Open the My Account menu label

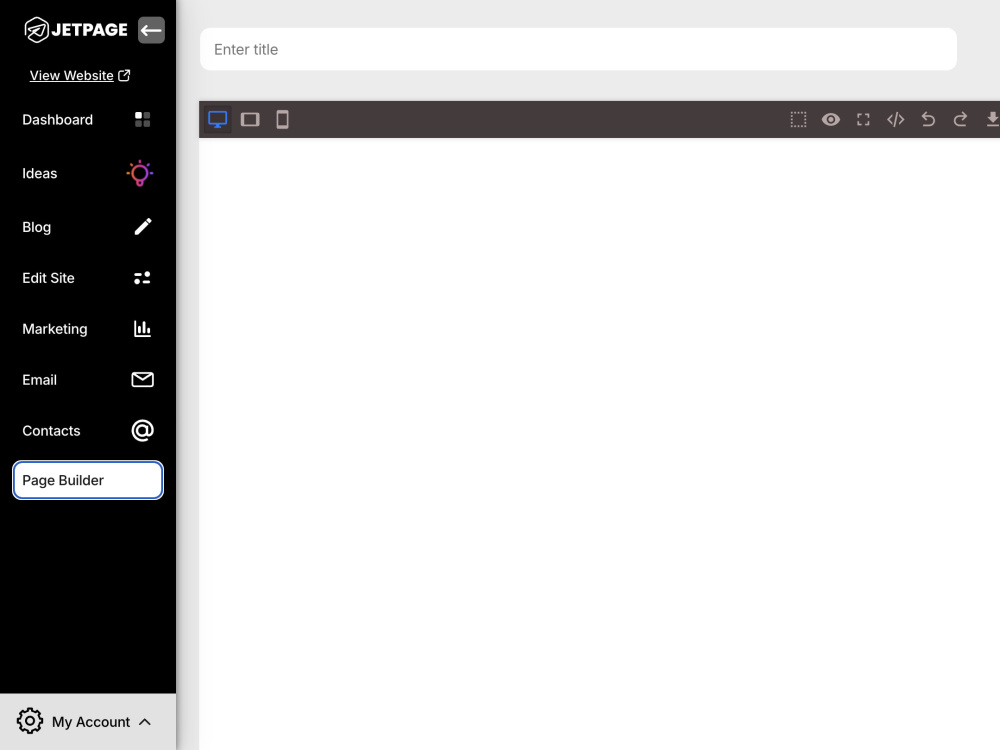click(91, 722)
